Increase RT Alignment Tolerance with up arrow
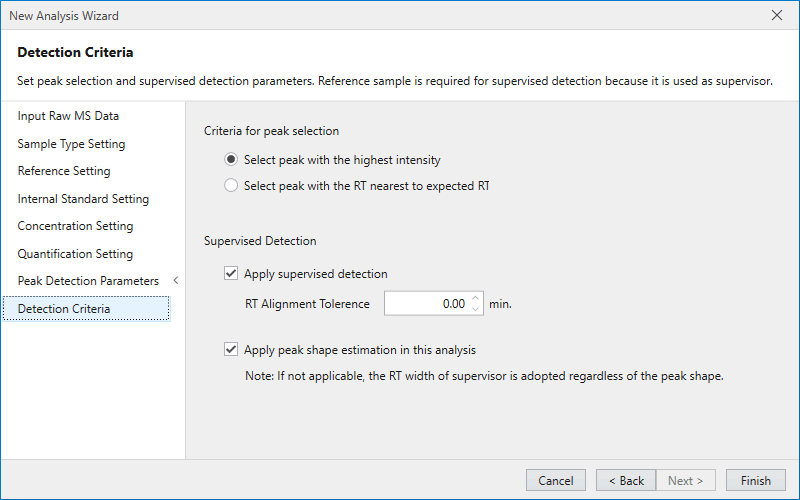 [x=475, y=298]
